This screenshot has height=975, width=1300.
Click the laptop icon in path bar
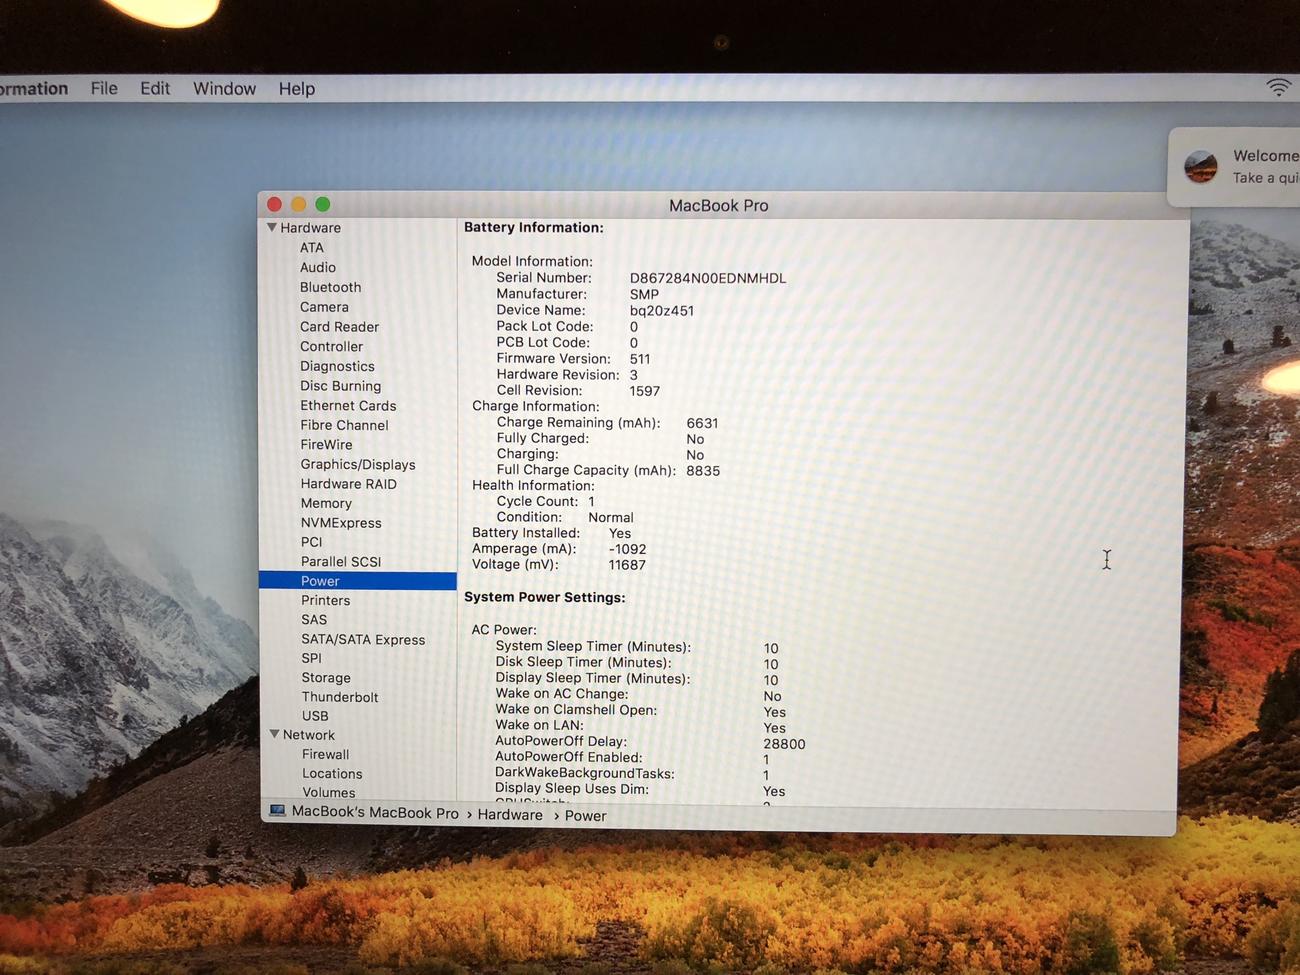click(x=277, y=812)
